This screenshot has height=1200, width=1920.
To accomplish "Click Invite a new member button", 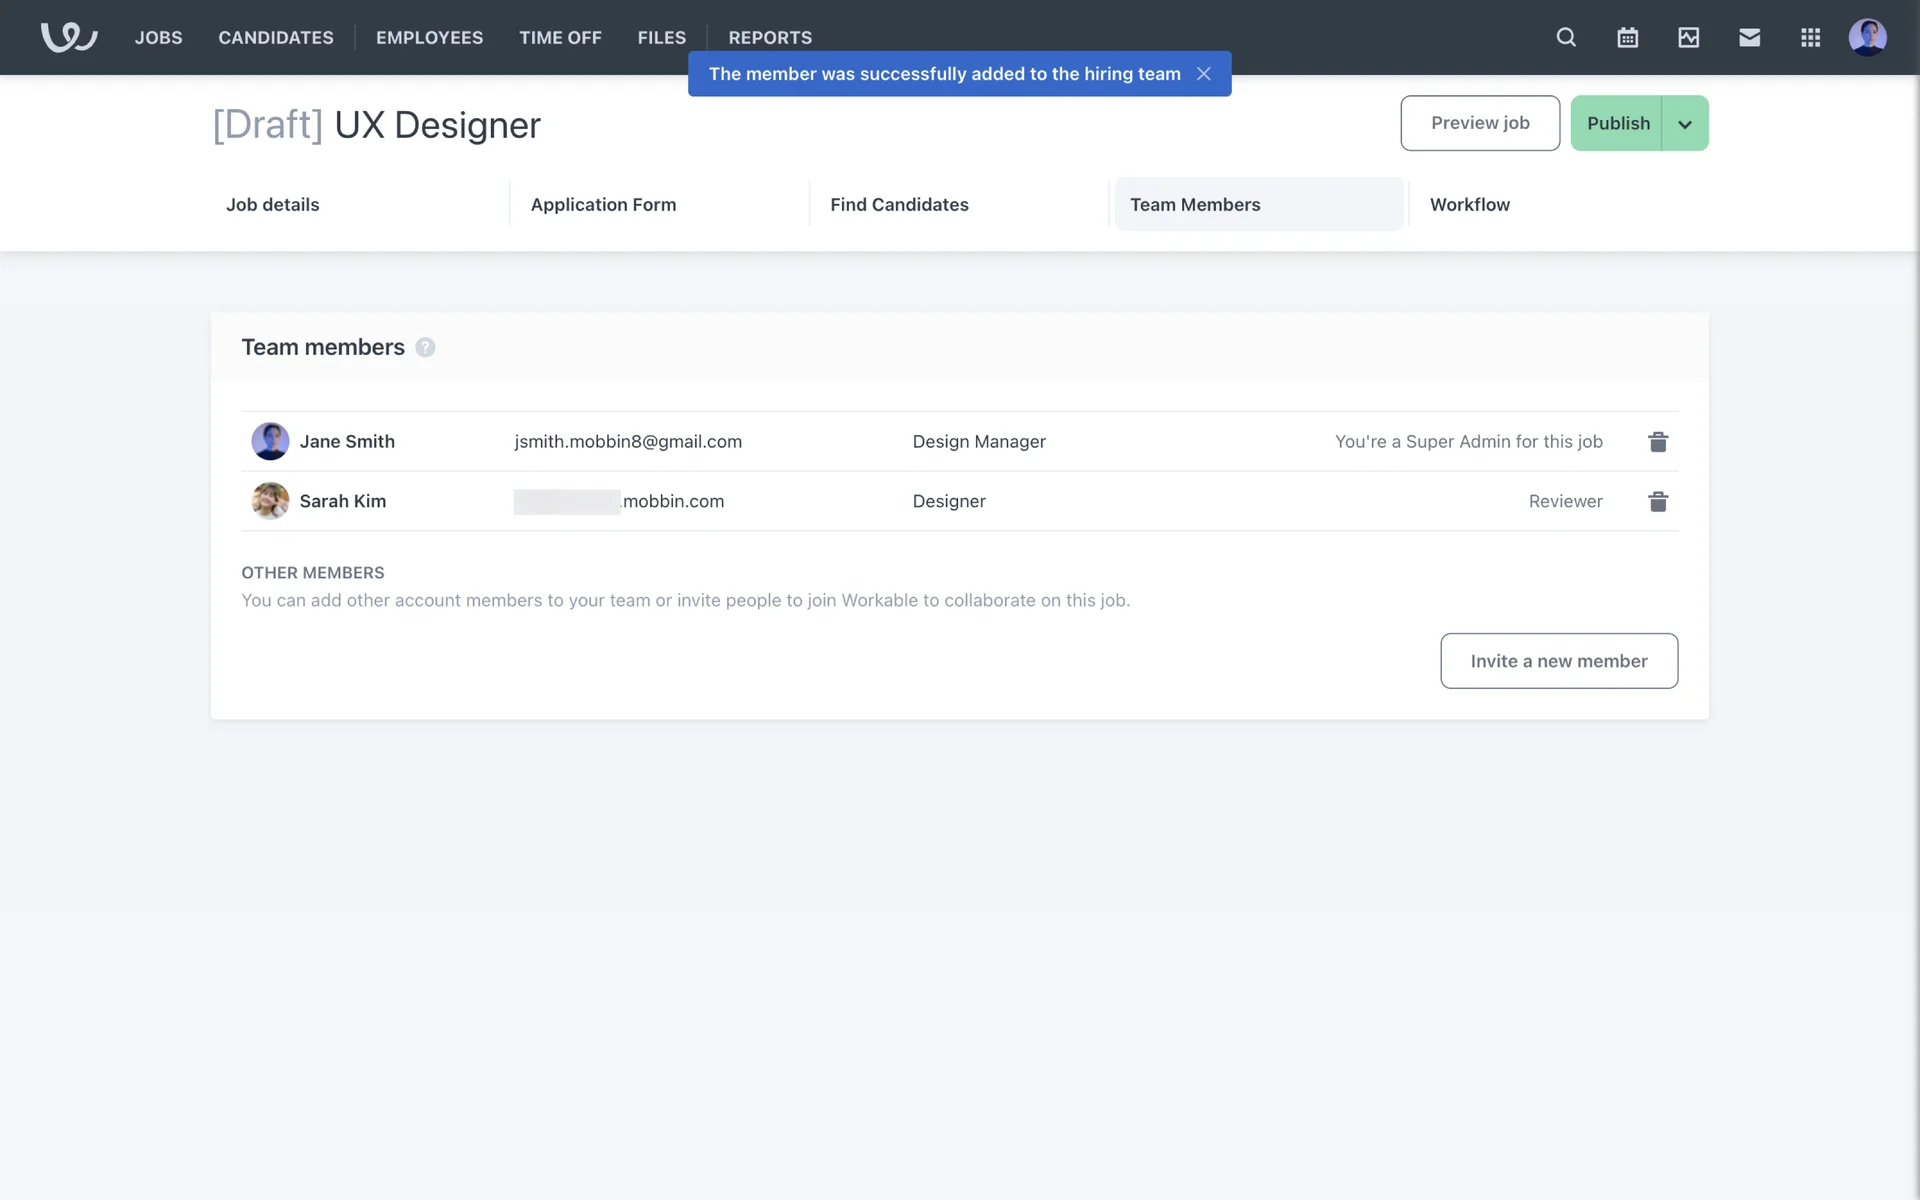I will [x=1558, y=661].
